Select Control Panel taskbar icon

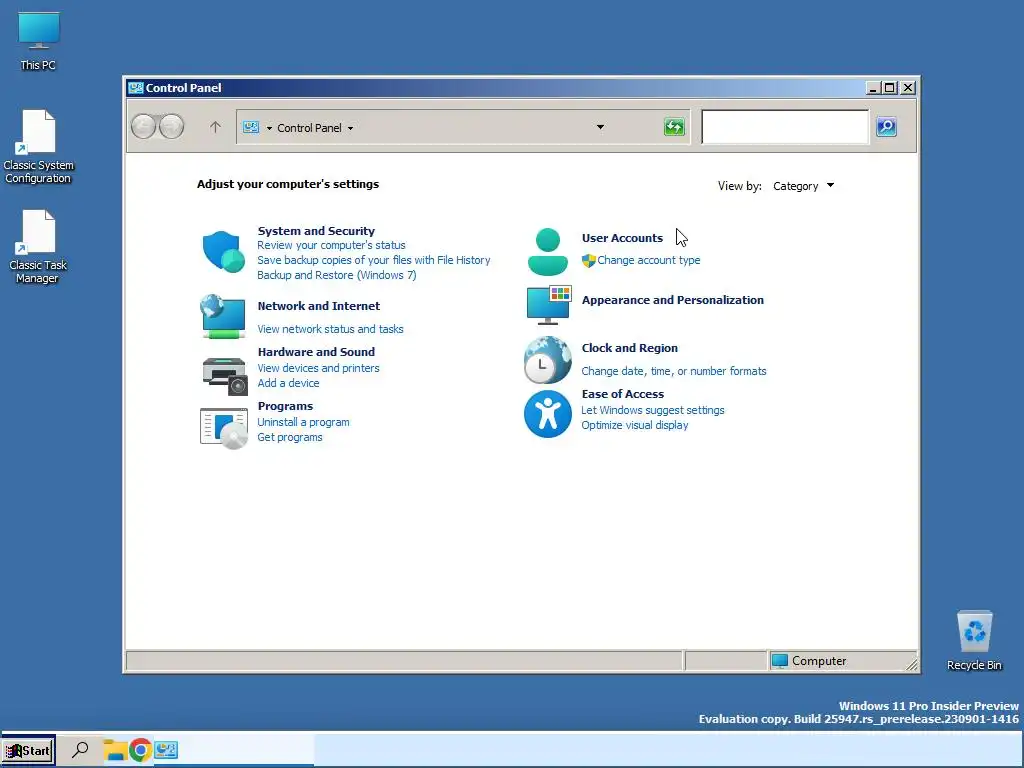pyautogui.click(x=166, y=750)
